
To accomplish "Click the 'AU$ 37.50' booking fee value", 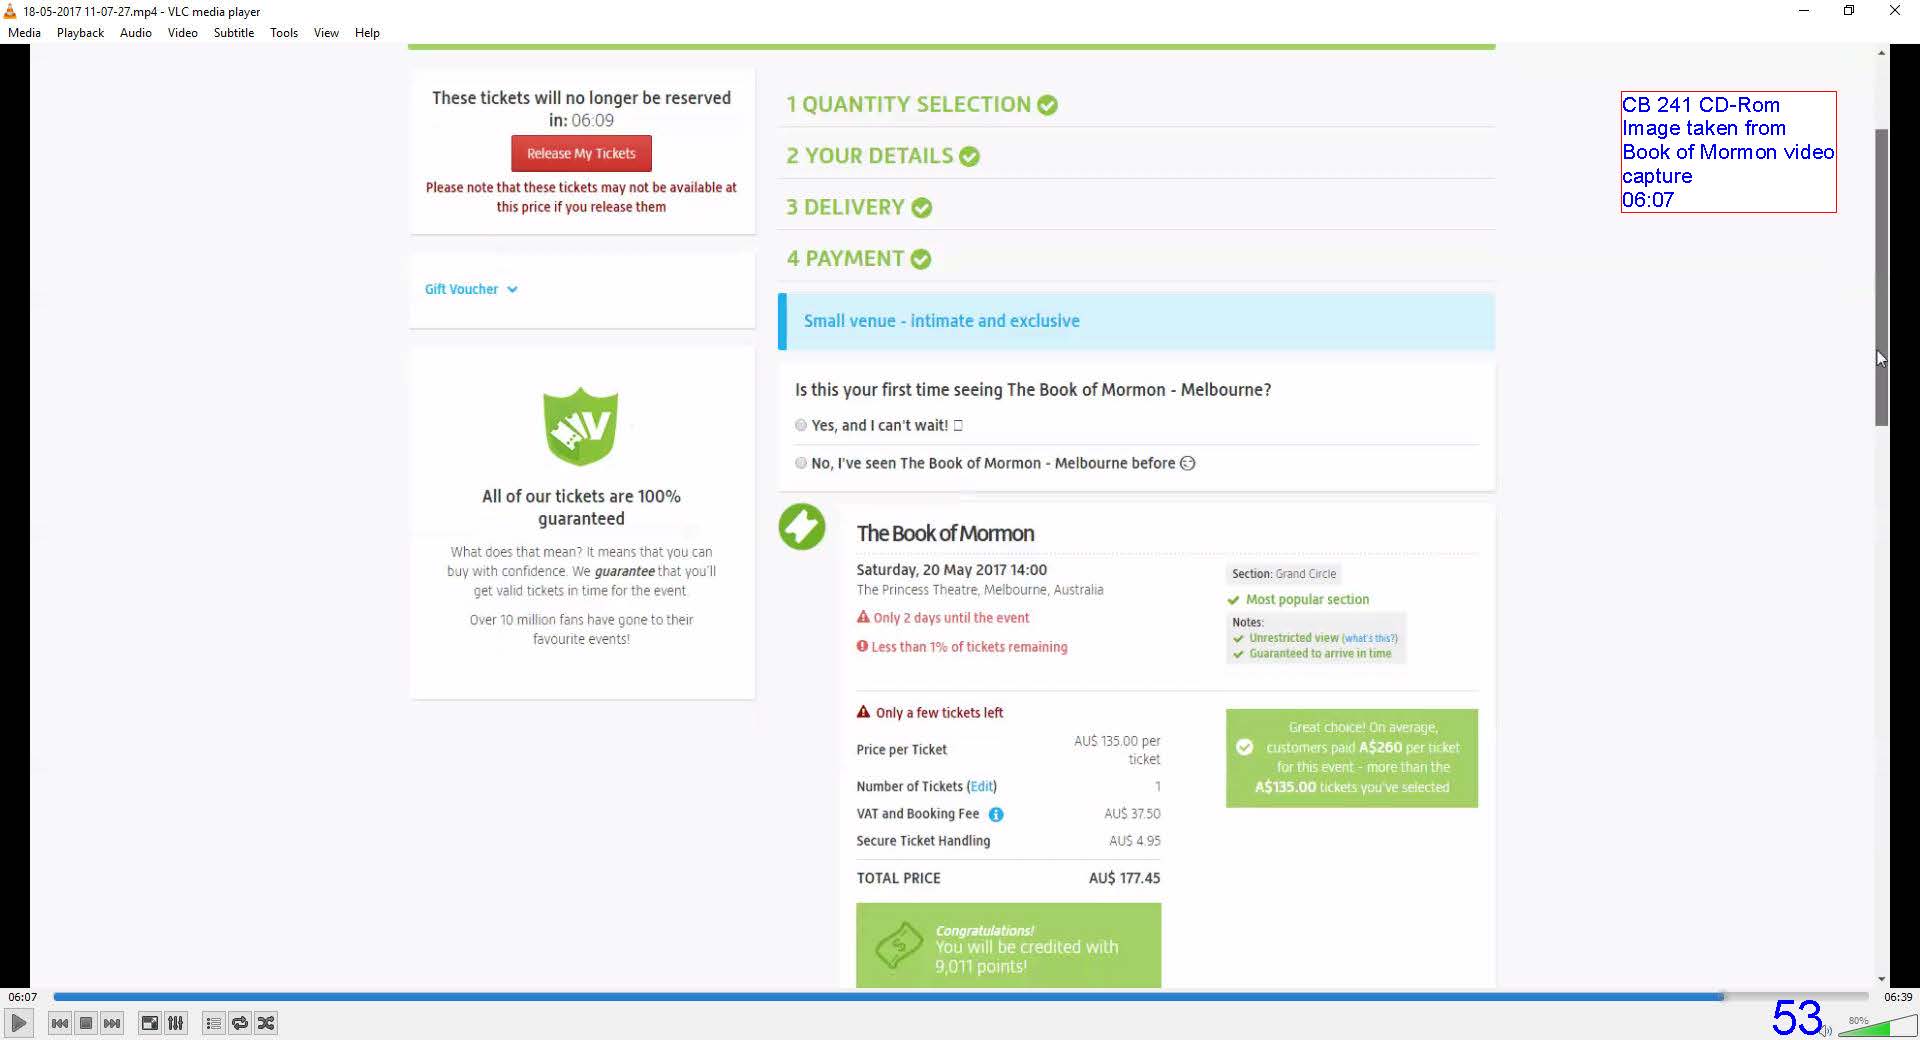I will tap(1132, 814).
